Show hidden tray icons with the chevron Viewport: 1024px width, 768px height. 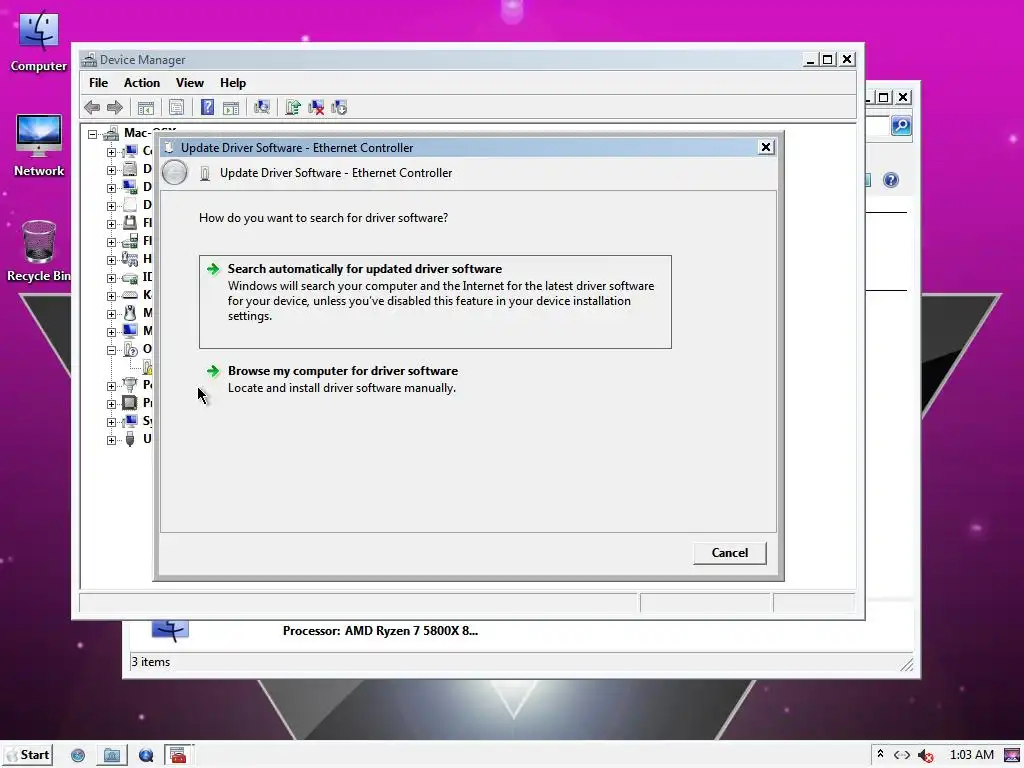tap(880, 754)
